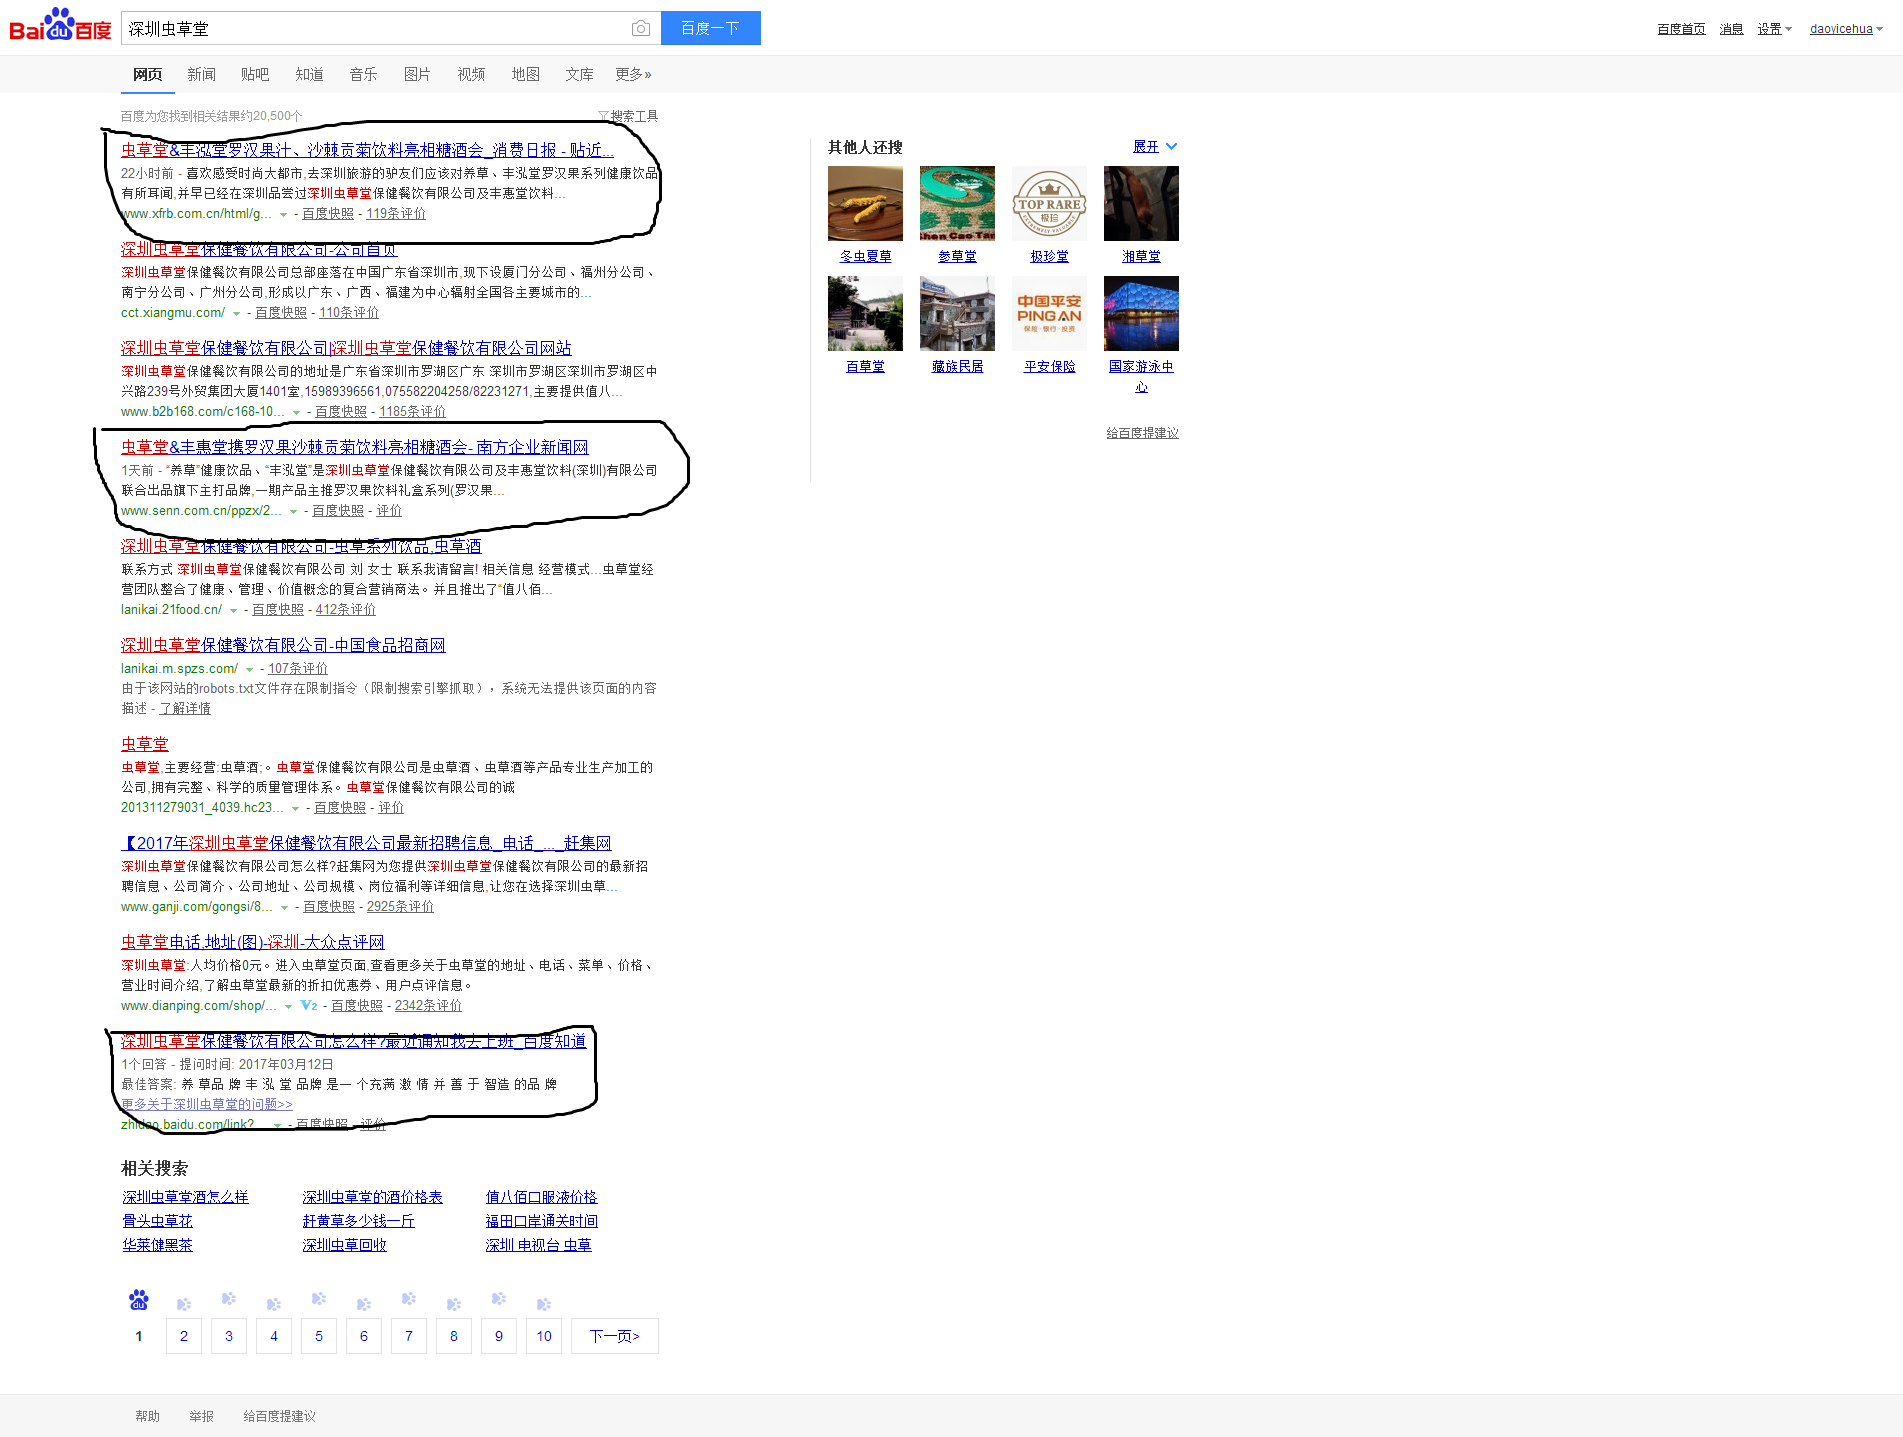Screen dimensions: 1903x1437
Task: Switch to 图片 tab
Action: [x=417, y=74]
